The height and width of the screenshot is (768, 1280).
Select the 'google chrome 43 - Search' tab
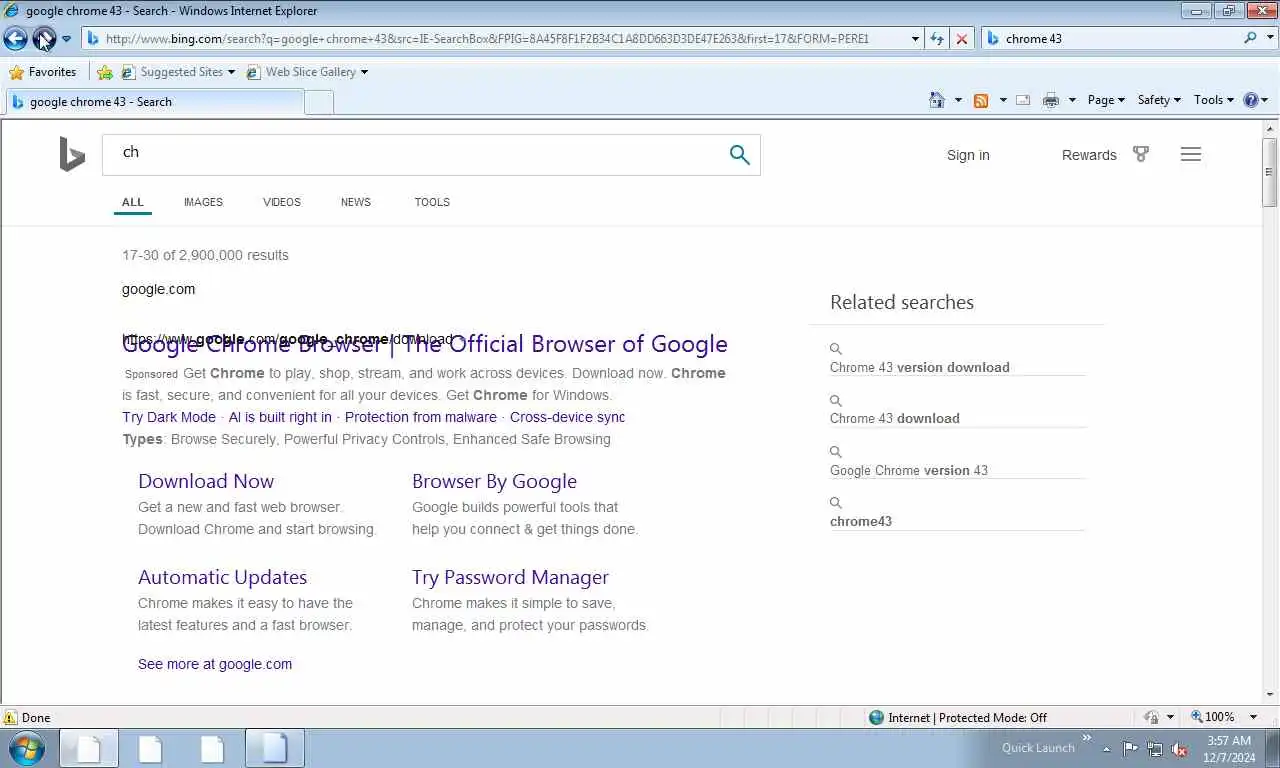154,102
